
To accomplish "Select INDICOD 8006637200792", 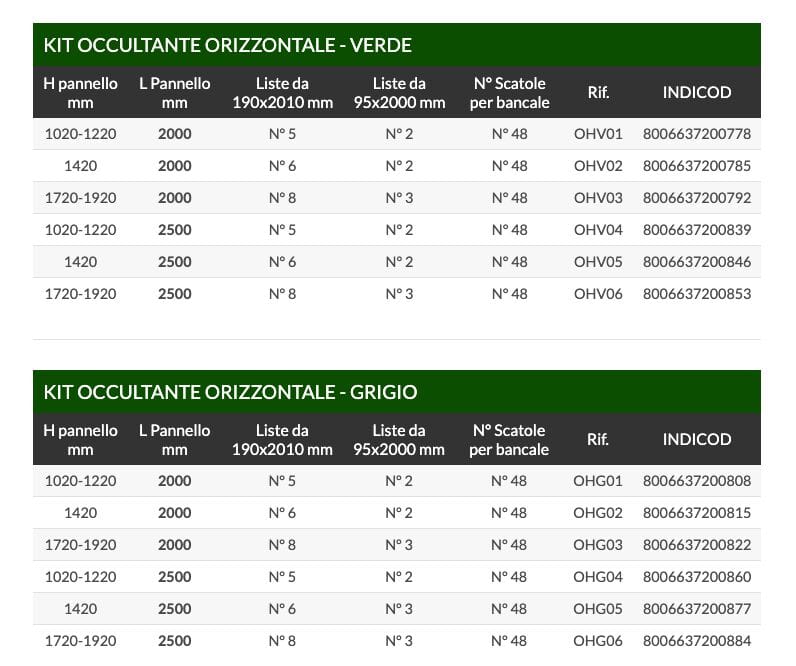I will pyautogui.click(x=697, y=198).
